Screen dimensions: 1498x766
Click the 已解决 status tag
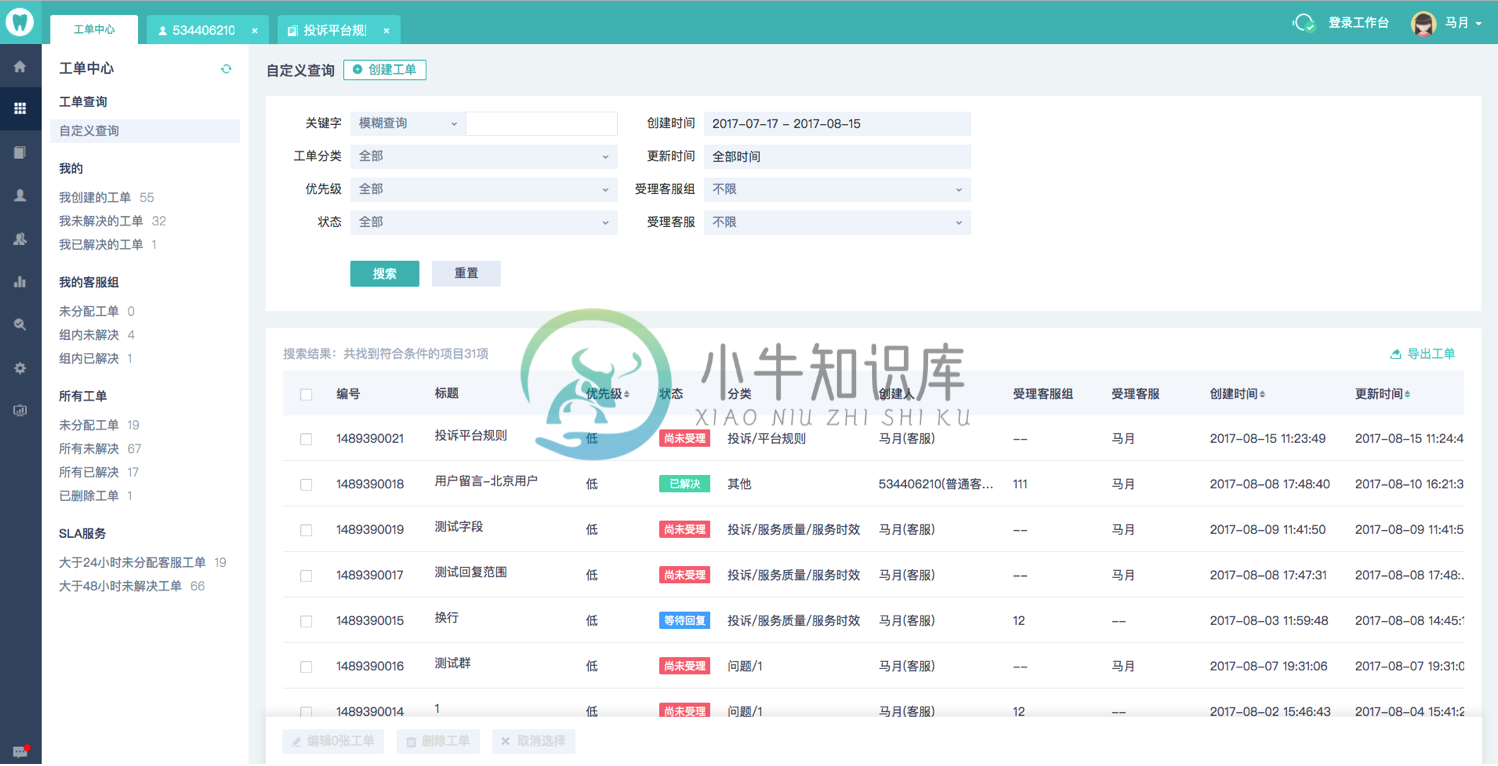pyautogui.click(x=685, y=484)
